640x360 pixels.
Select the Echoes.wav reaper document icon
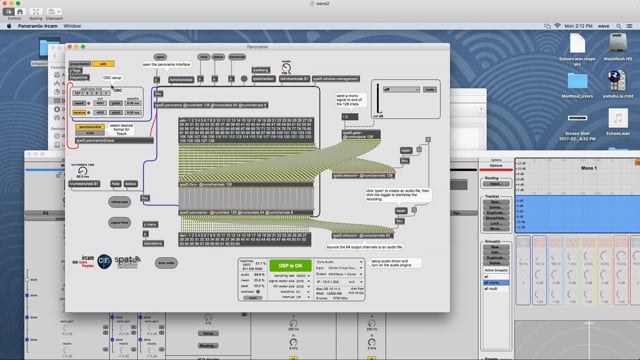point(577,44)
